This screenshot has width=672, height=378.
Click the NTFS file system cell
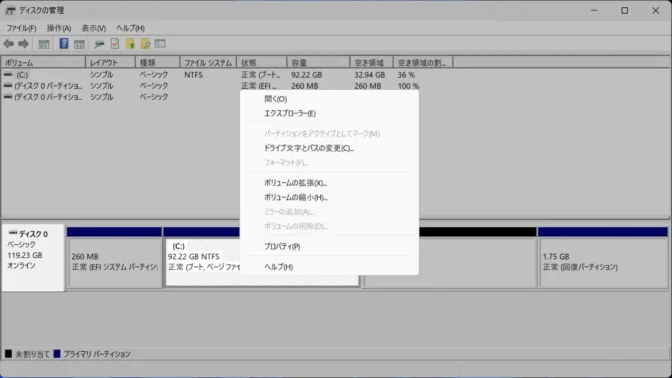pos(193,75)
